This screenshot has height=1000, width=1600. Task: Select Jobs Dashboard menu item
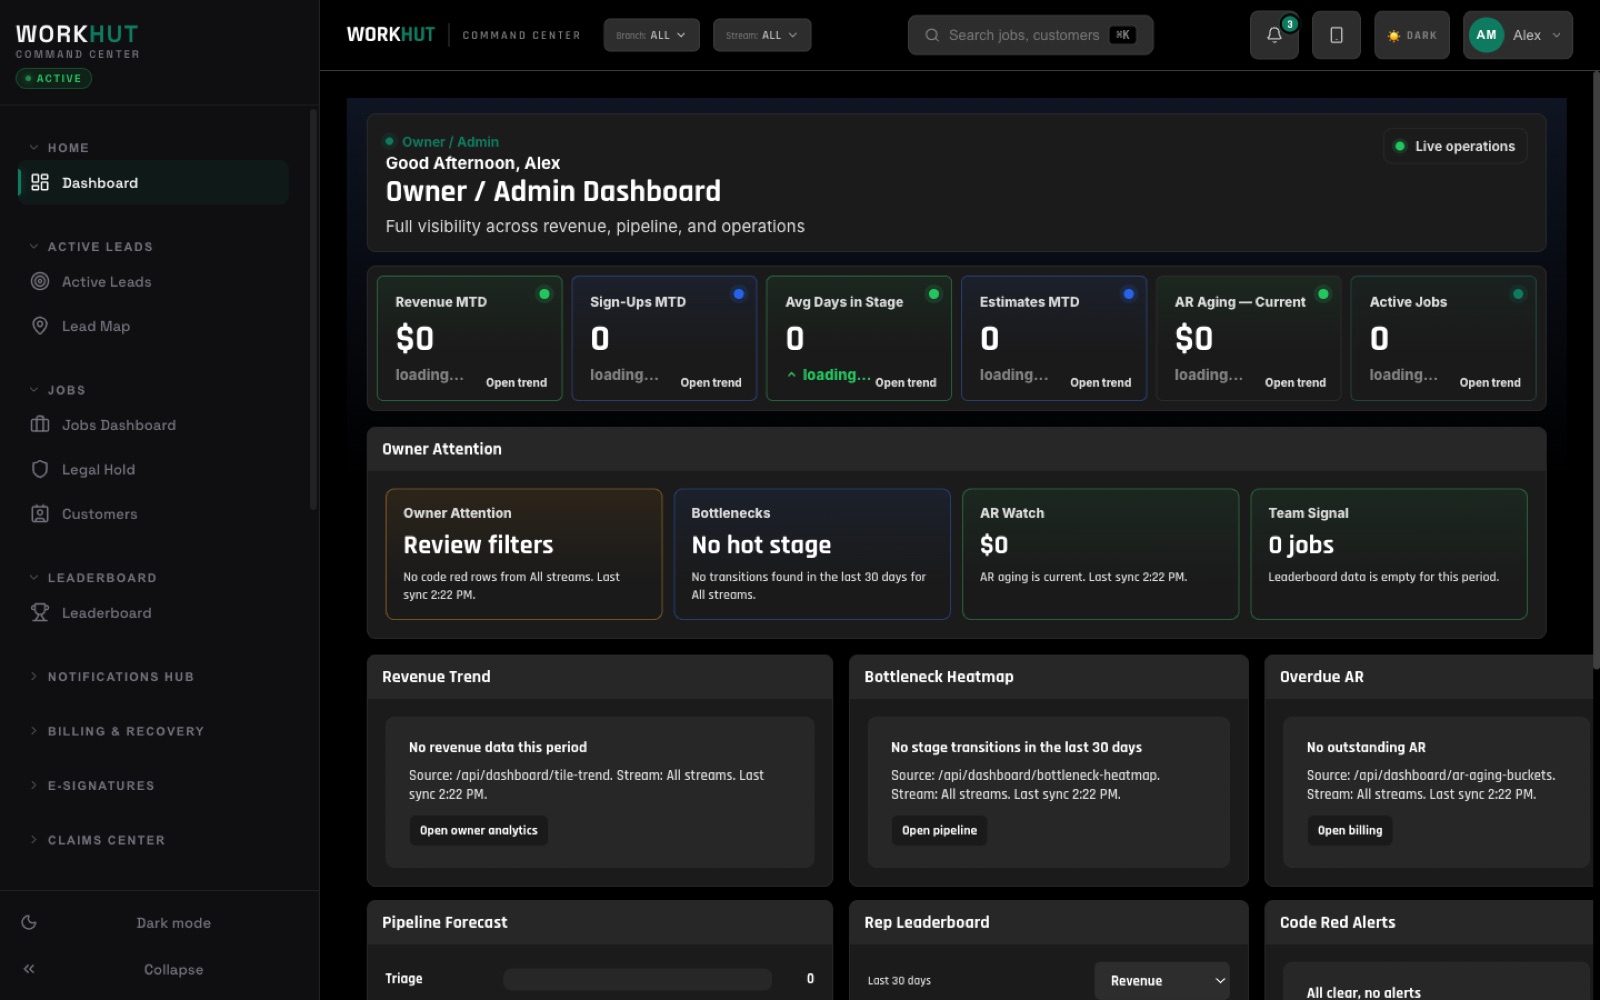pyautogui.click(x=153, y=425)
